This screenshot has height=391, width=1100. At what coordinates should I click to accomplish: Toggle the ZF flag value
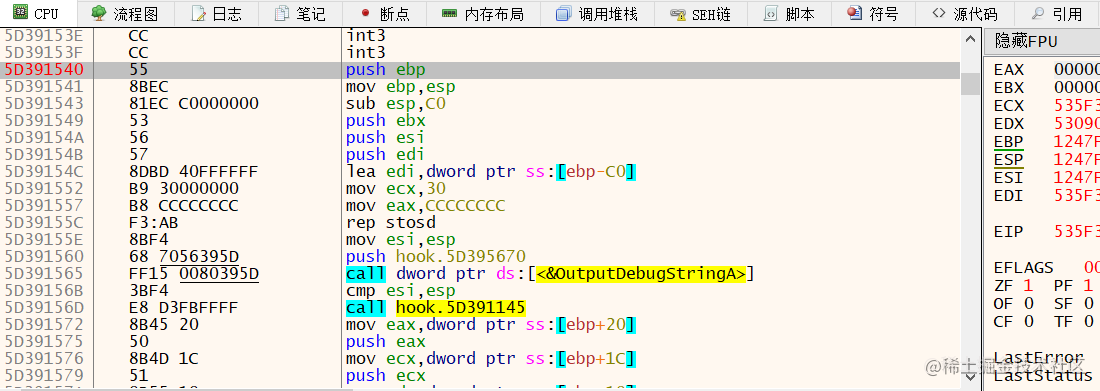tap(1028, 286)
